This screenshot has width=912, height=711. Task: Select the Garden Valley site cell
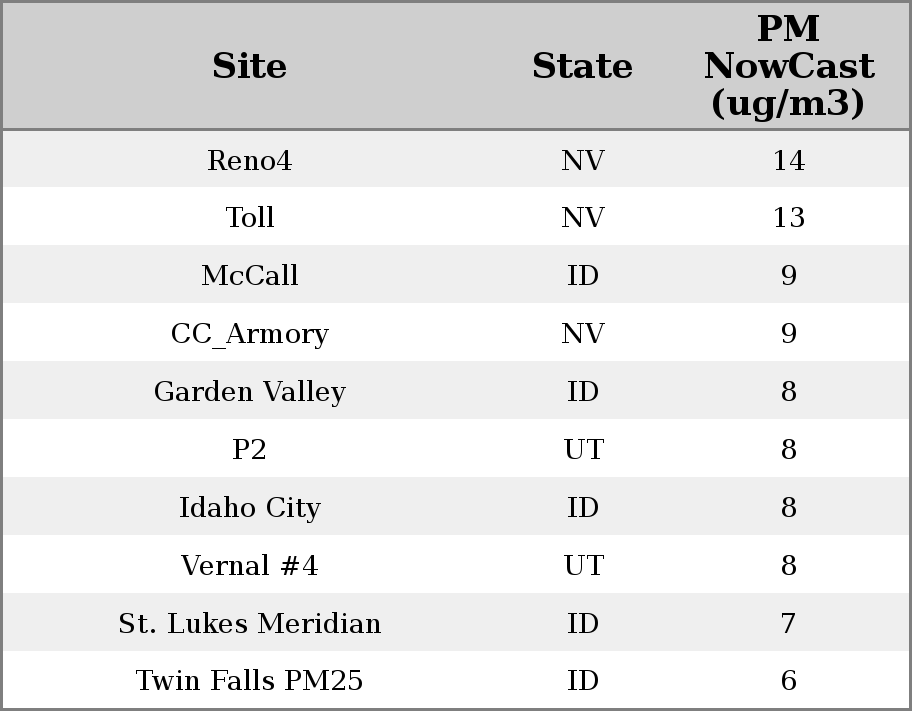249,391
